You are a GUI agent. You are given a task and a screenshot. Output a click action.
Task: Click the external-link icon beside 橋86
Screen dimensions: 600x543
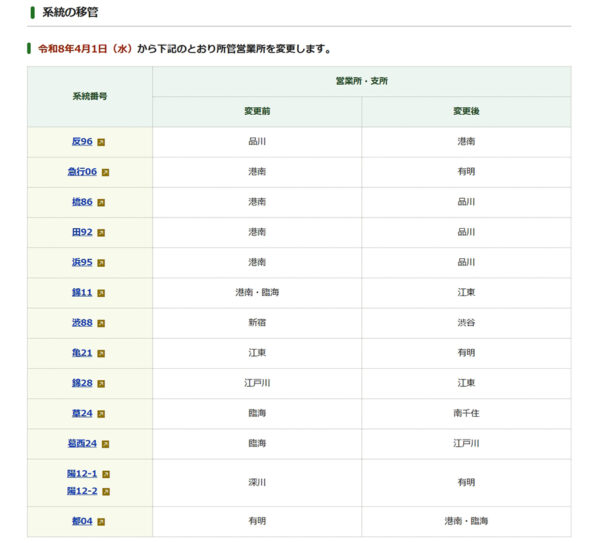click(x=101, y=202)
